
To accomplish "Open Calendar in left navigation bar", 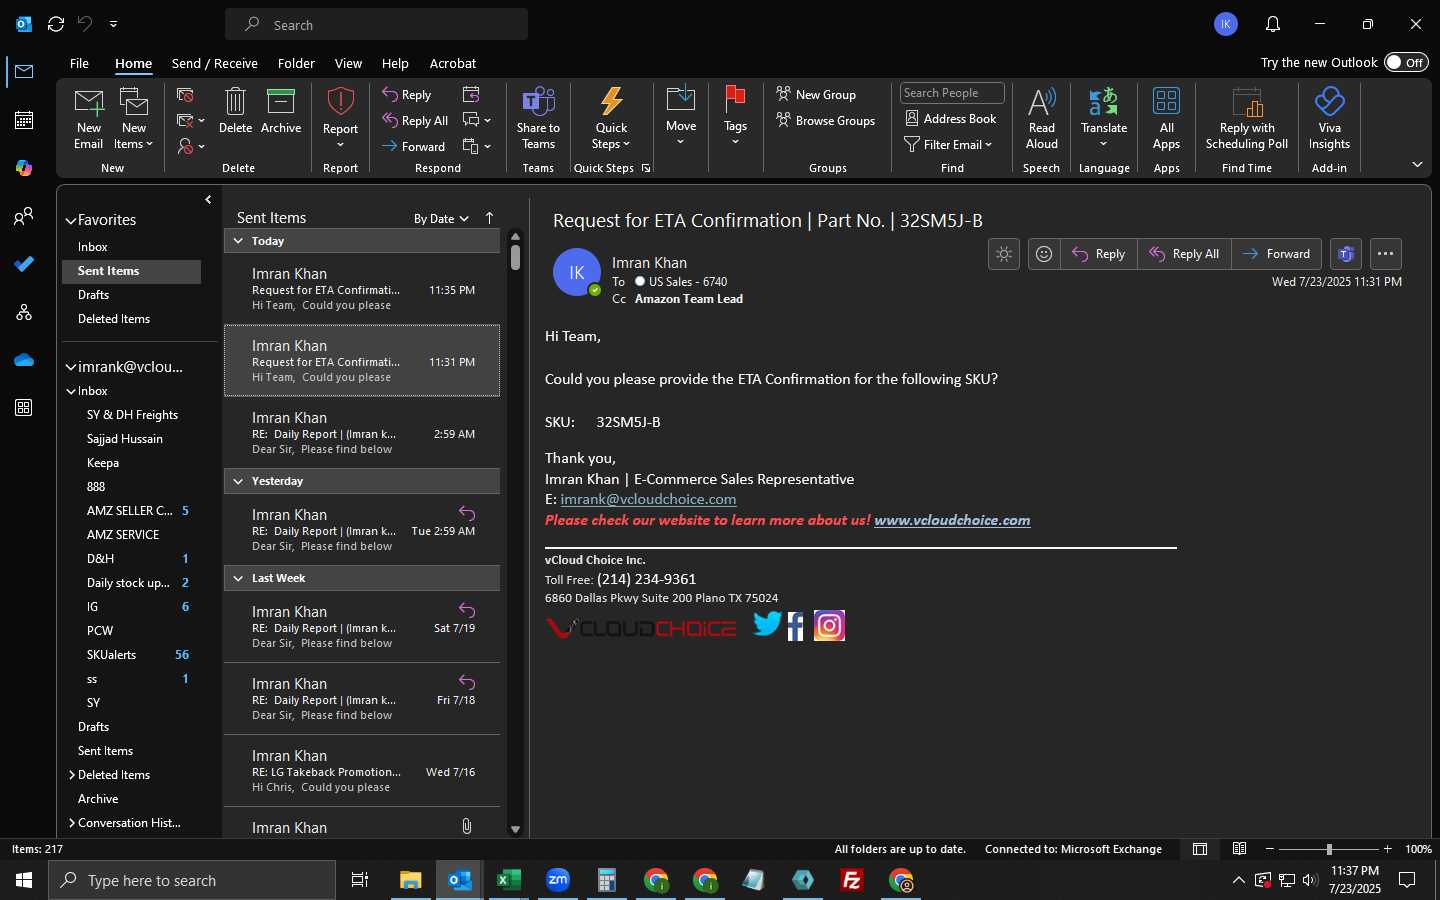I will pos(24,120).
